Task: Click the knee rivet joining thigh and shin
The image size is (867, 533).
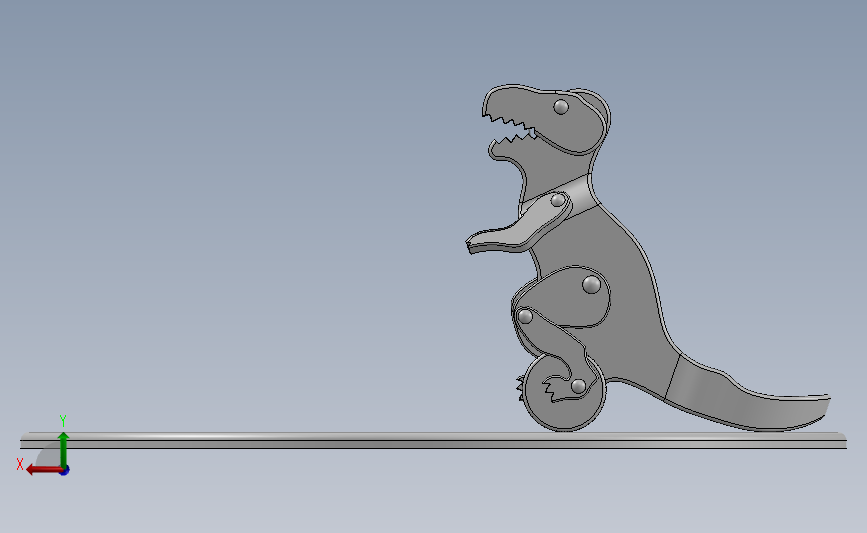Action: click(525, 317)
